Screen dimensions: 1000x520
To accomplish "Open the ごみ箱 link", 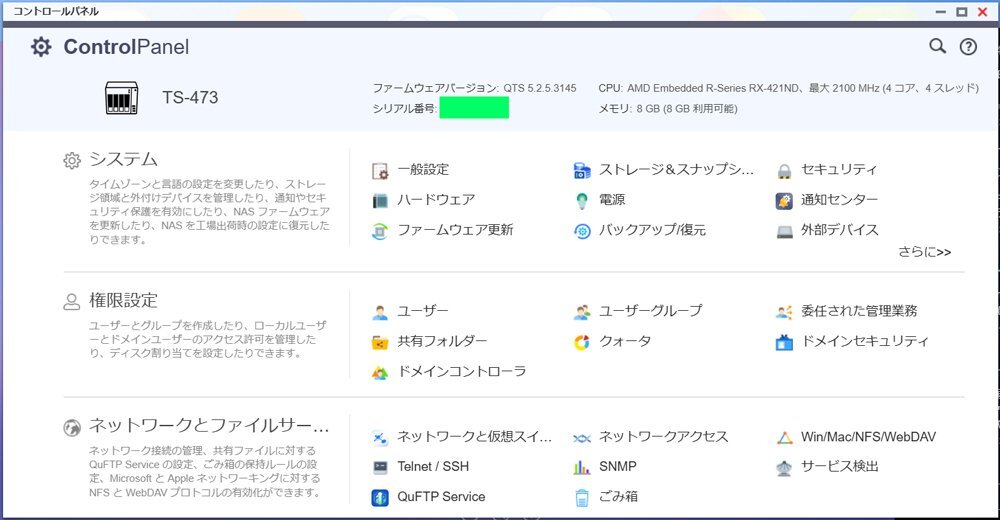I will (618, 496).
